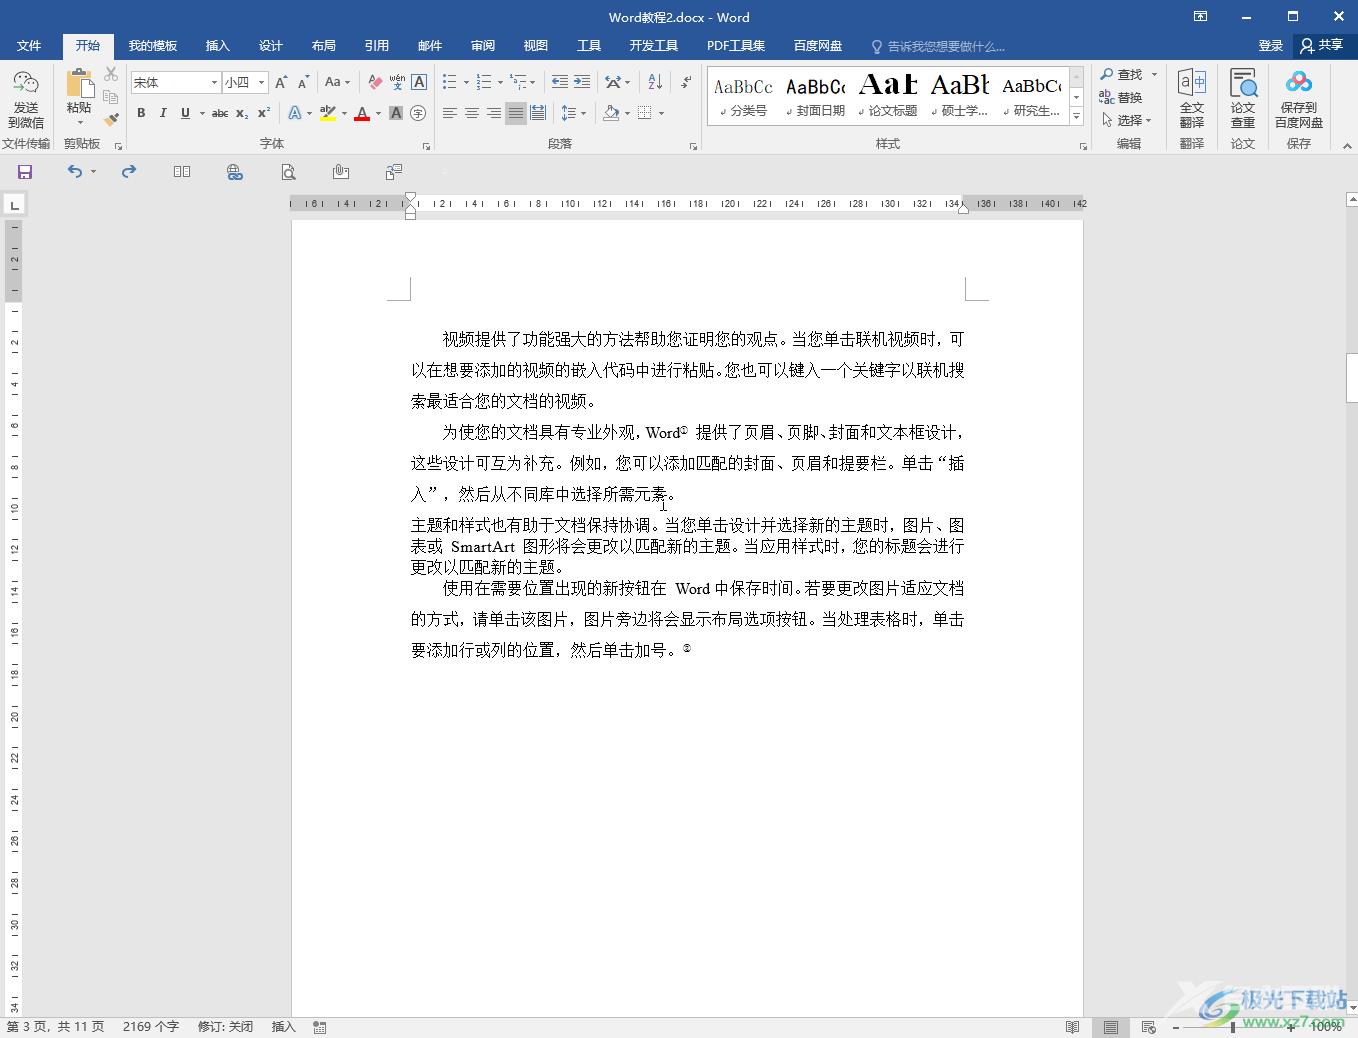Open print preview from quick toolbar
The image size is (1358, 1038).
[288, 172]
